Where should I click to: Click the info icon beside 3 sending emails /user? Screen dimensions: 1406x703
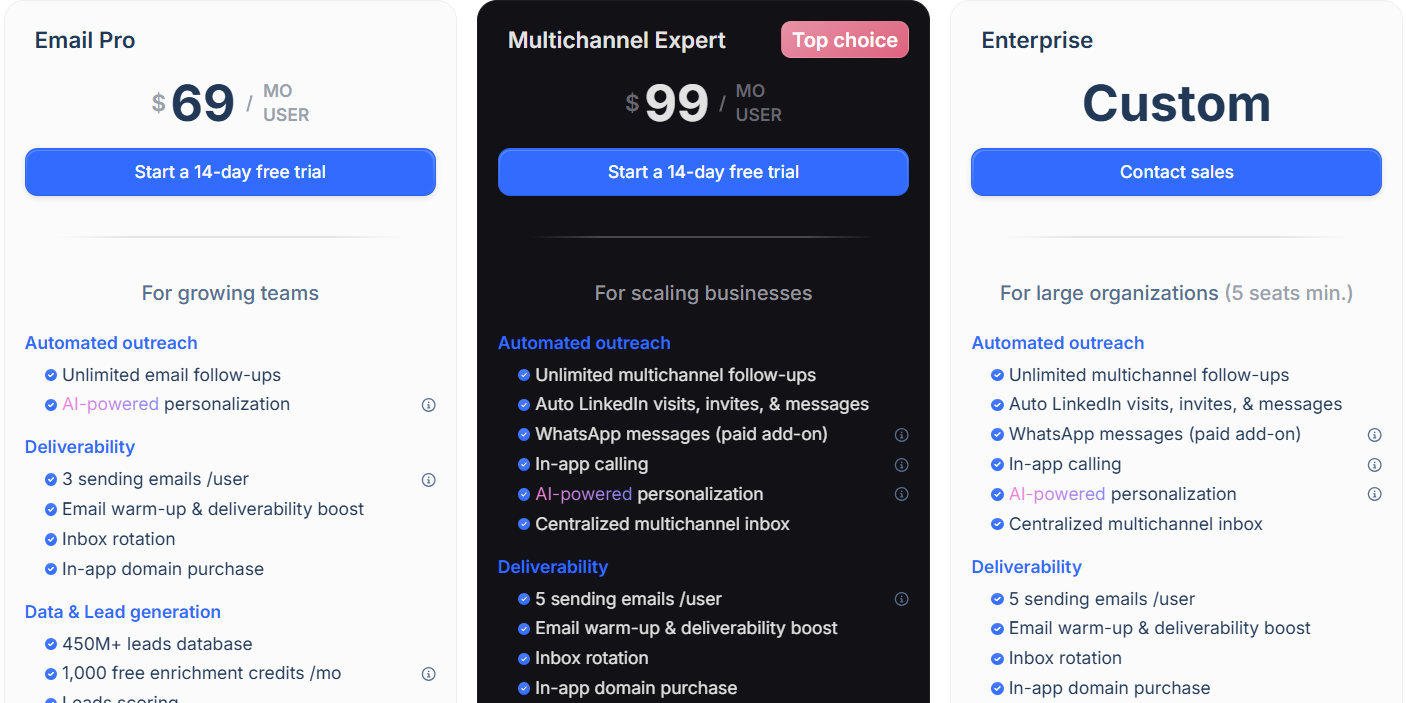pos(429,480)
